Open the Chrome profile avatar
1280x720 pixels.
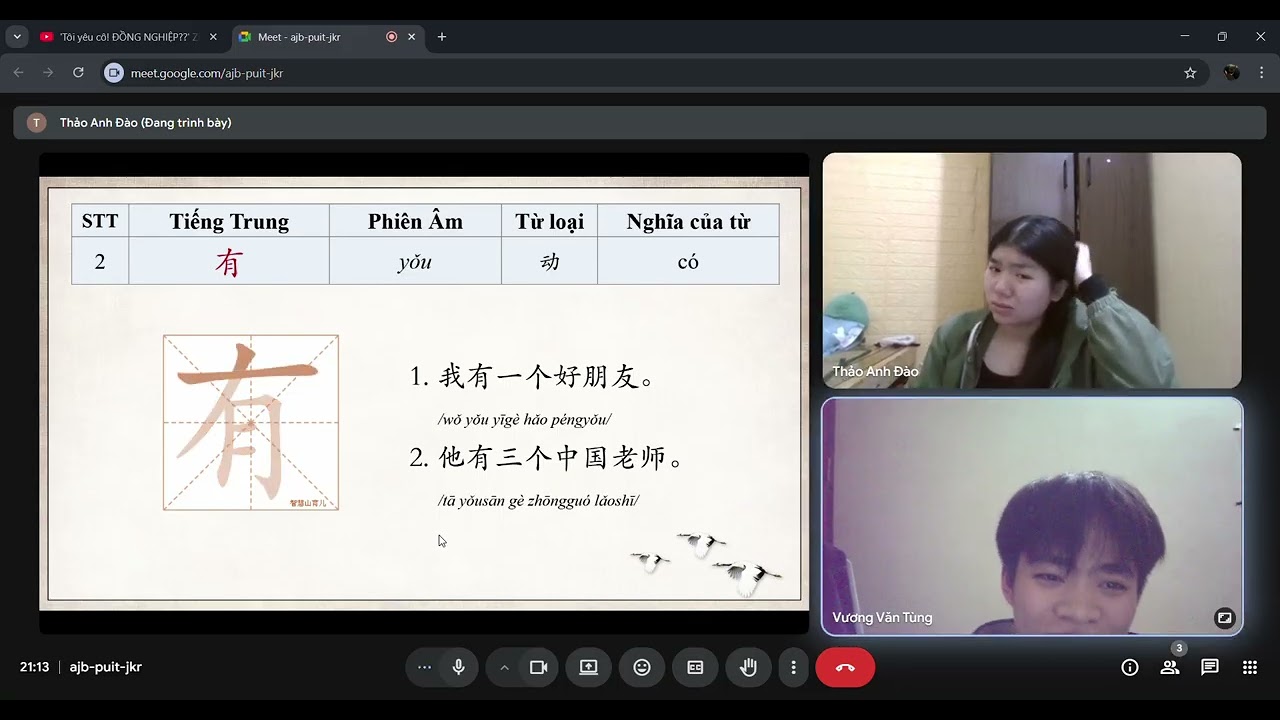coord(1232,73)
